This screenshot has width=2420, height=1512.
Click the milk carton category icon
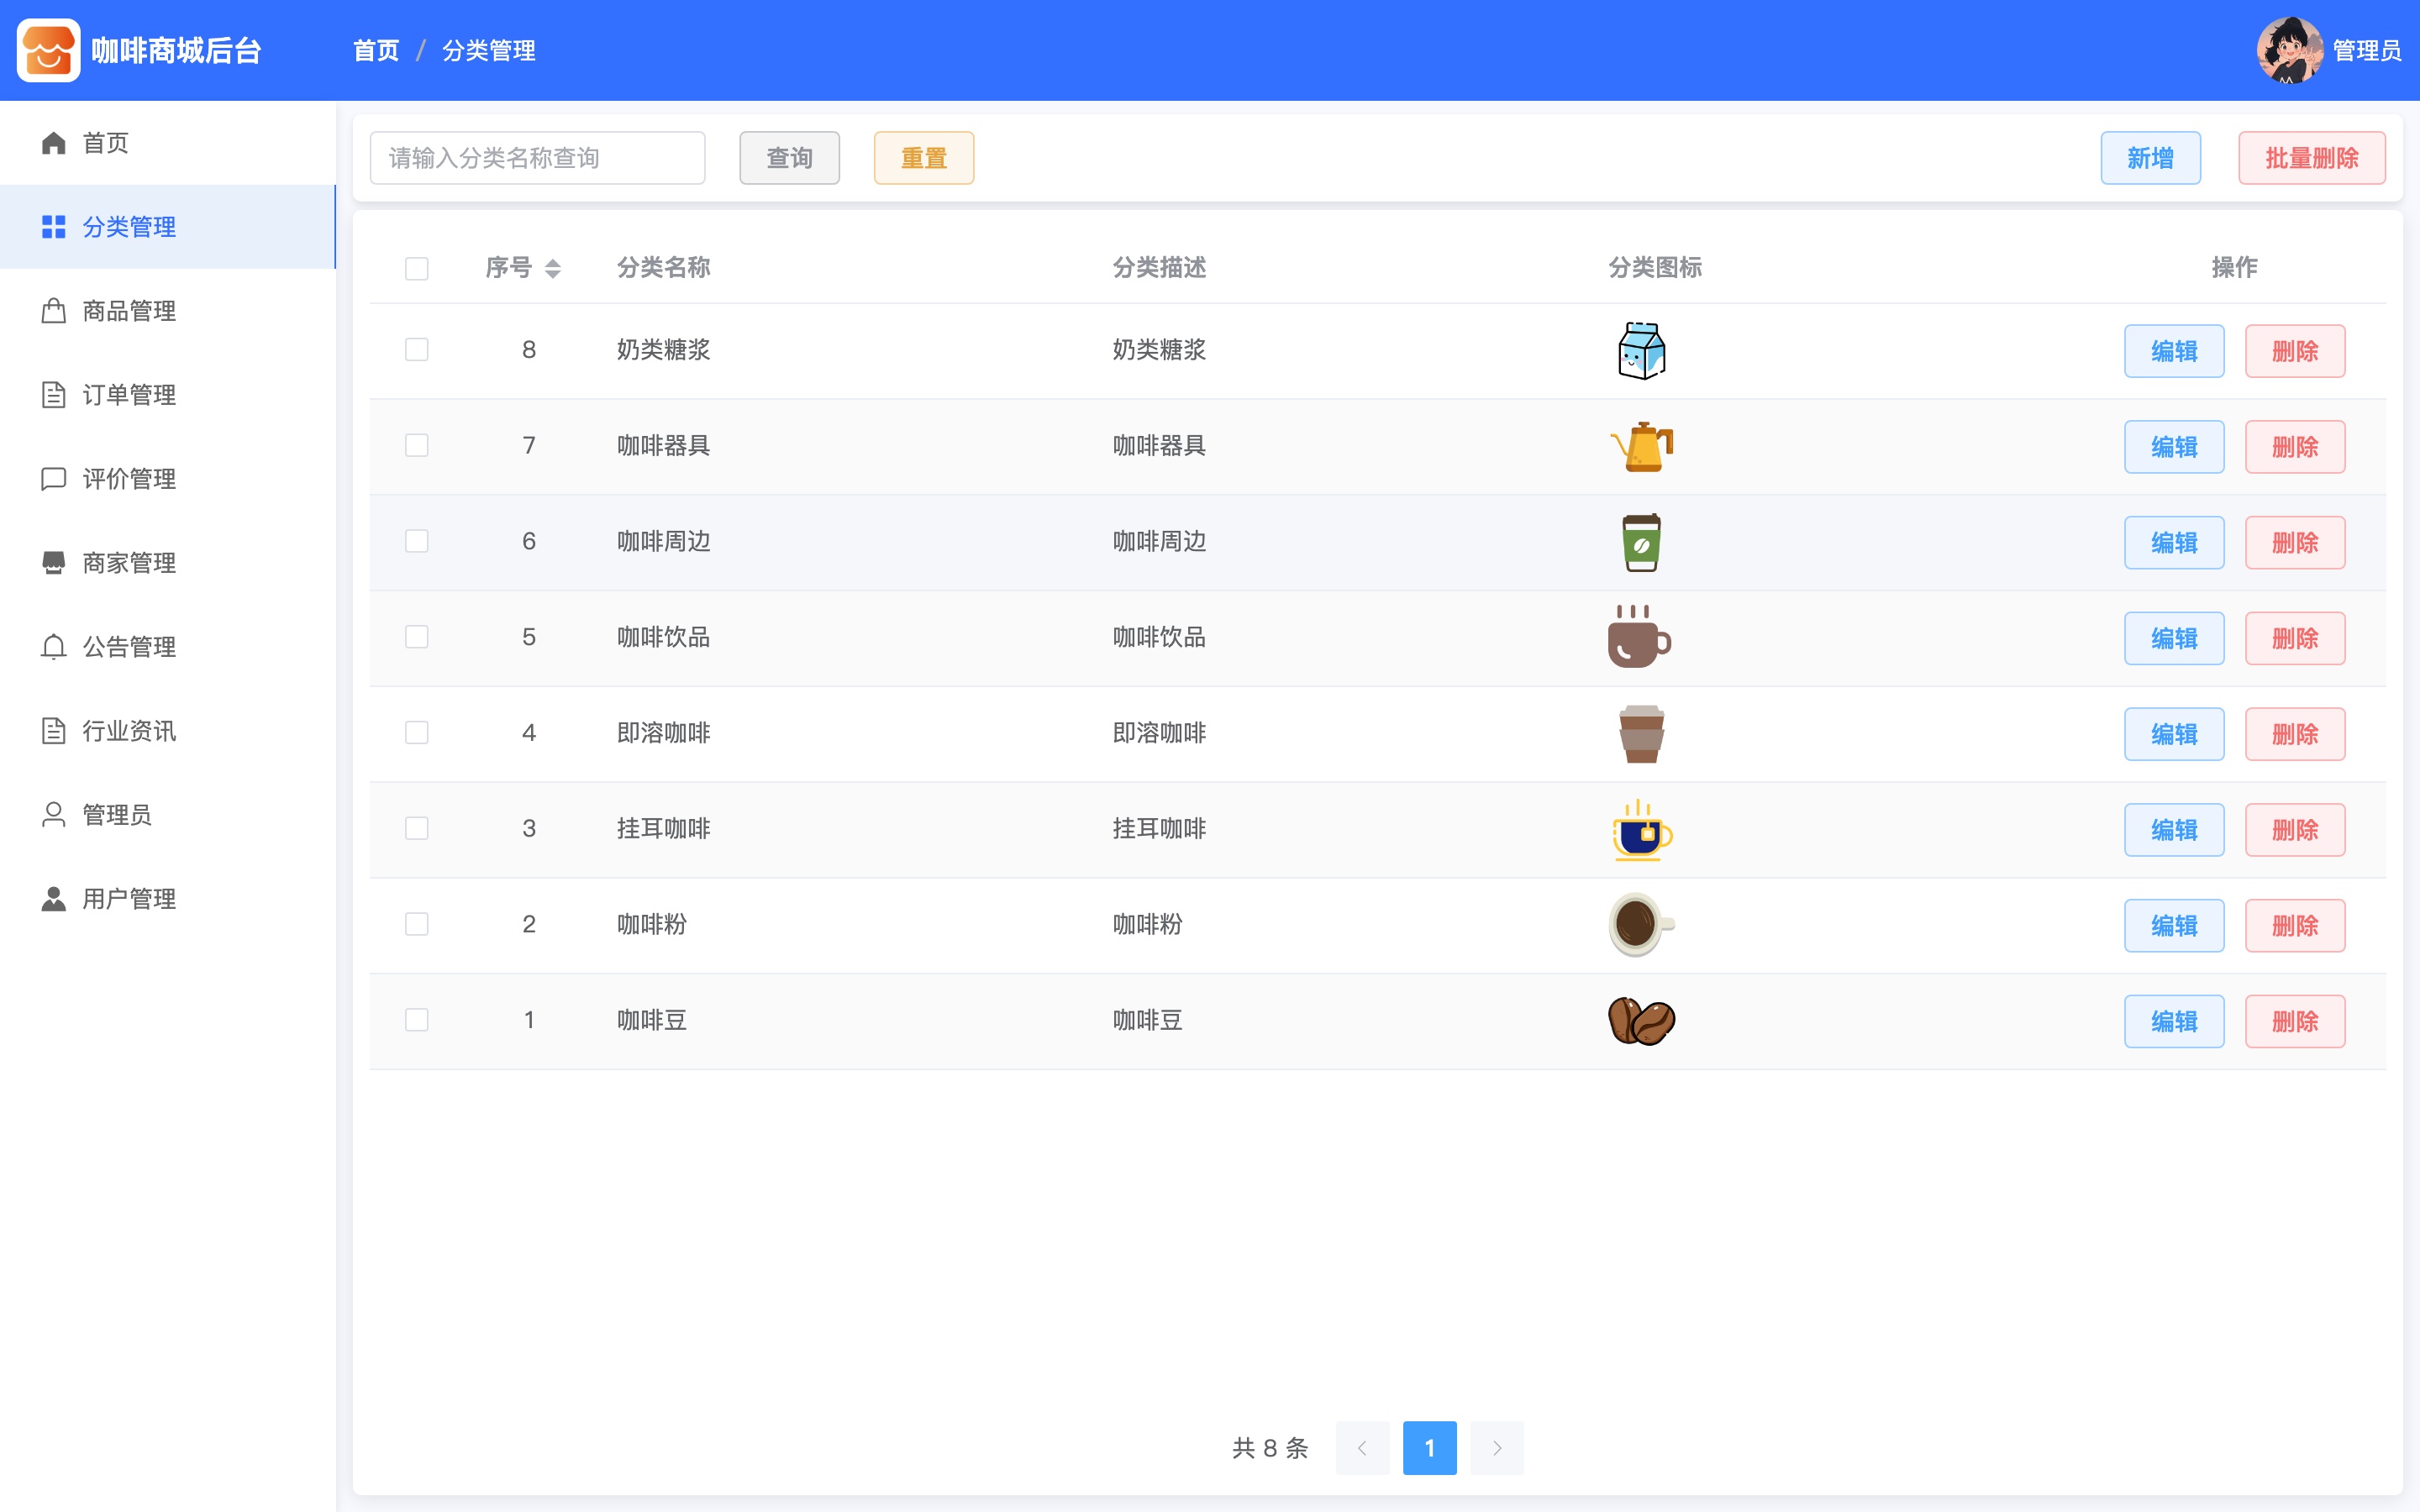[1641, 351]
